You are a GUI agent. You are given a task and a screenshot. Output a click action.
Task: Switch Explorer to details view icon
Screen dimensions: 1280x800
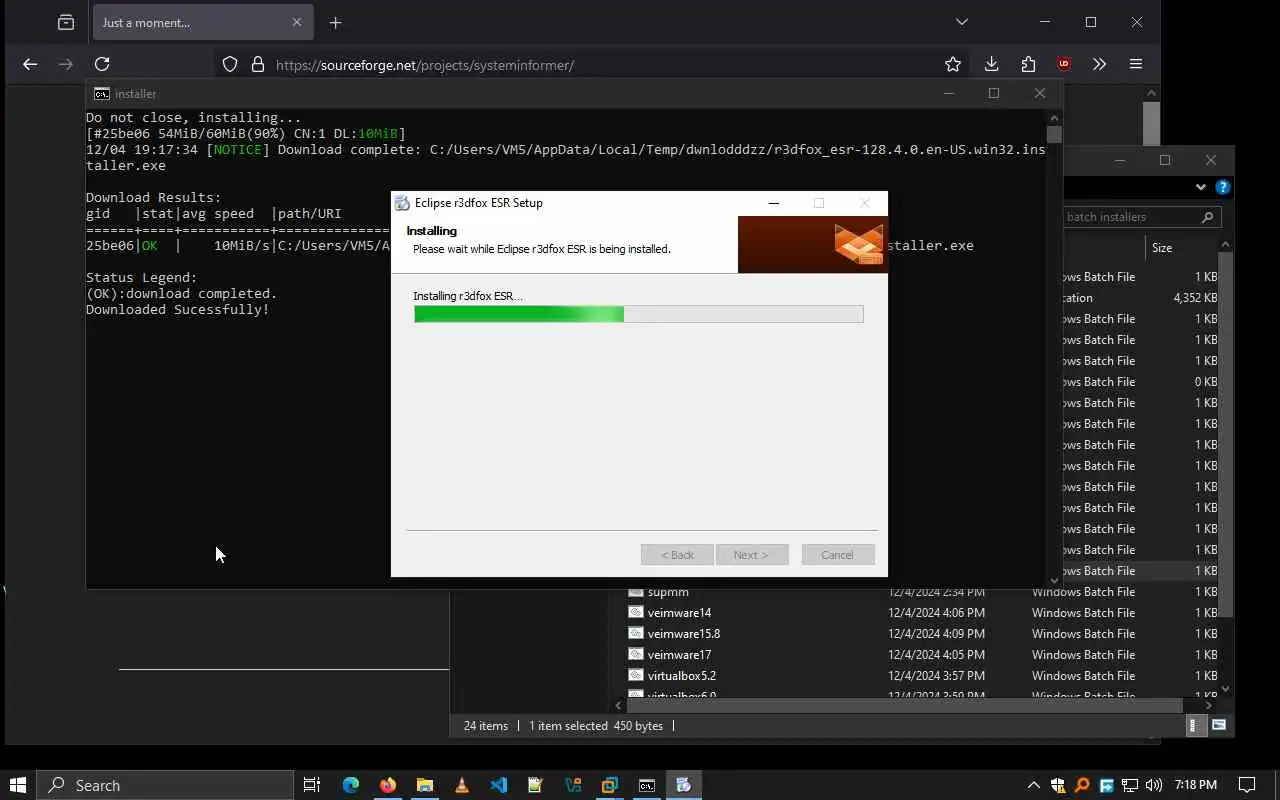1193,726
